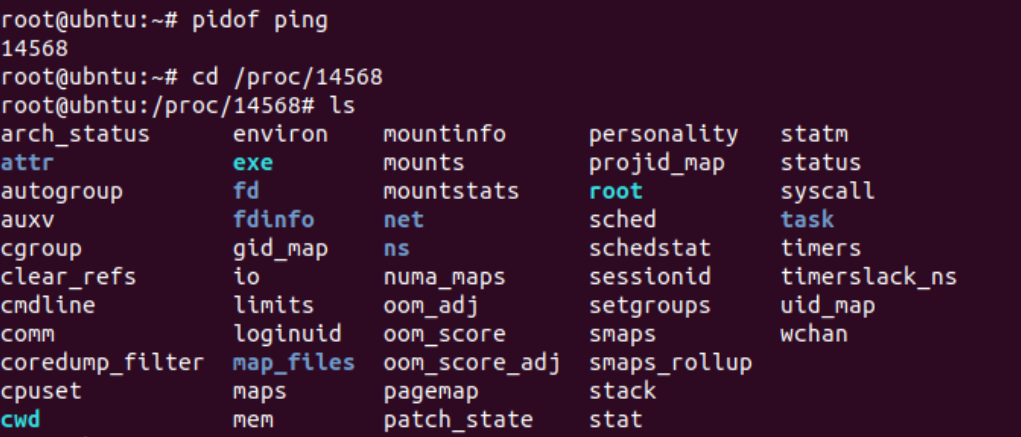This screenshot has width=1021, height=437.
Task: Select the cwd symlink text
Action: pyautogui.click(x=20, y=419)
